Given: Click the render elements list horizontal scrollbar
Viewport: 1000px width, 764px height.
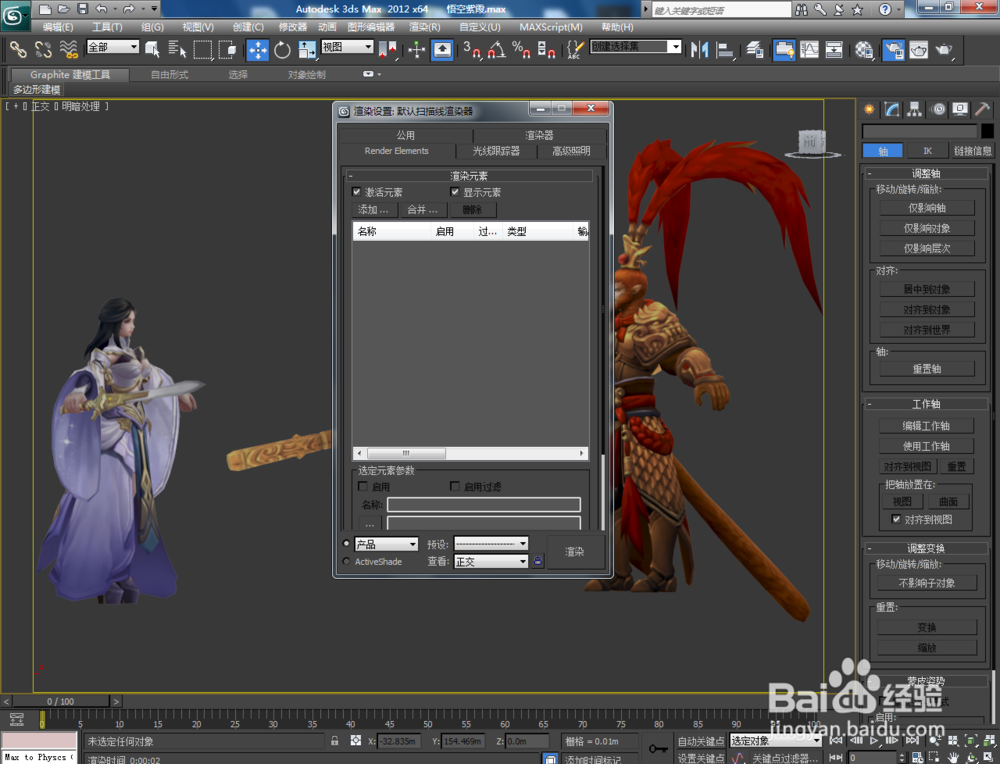Looking at the screenshot, I should (471, 453).
